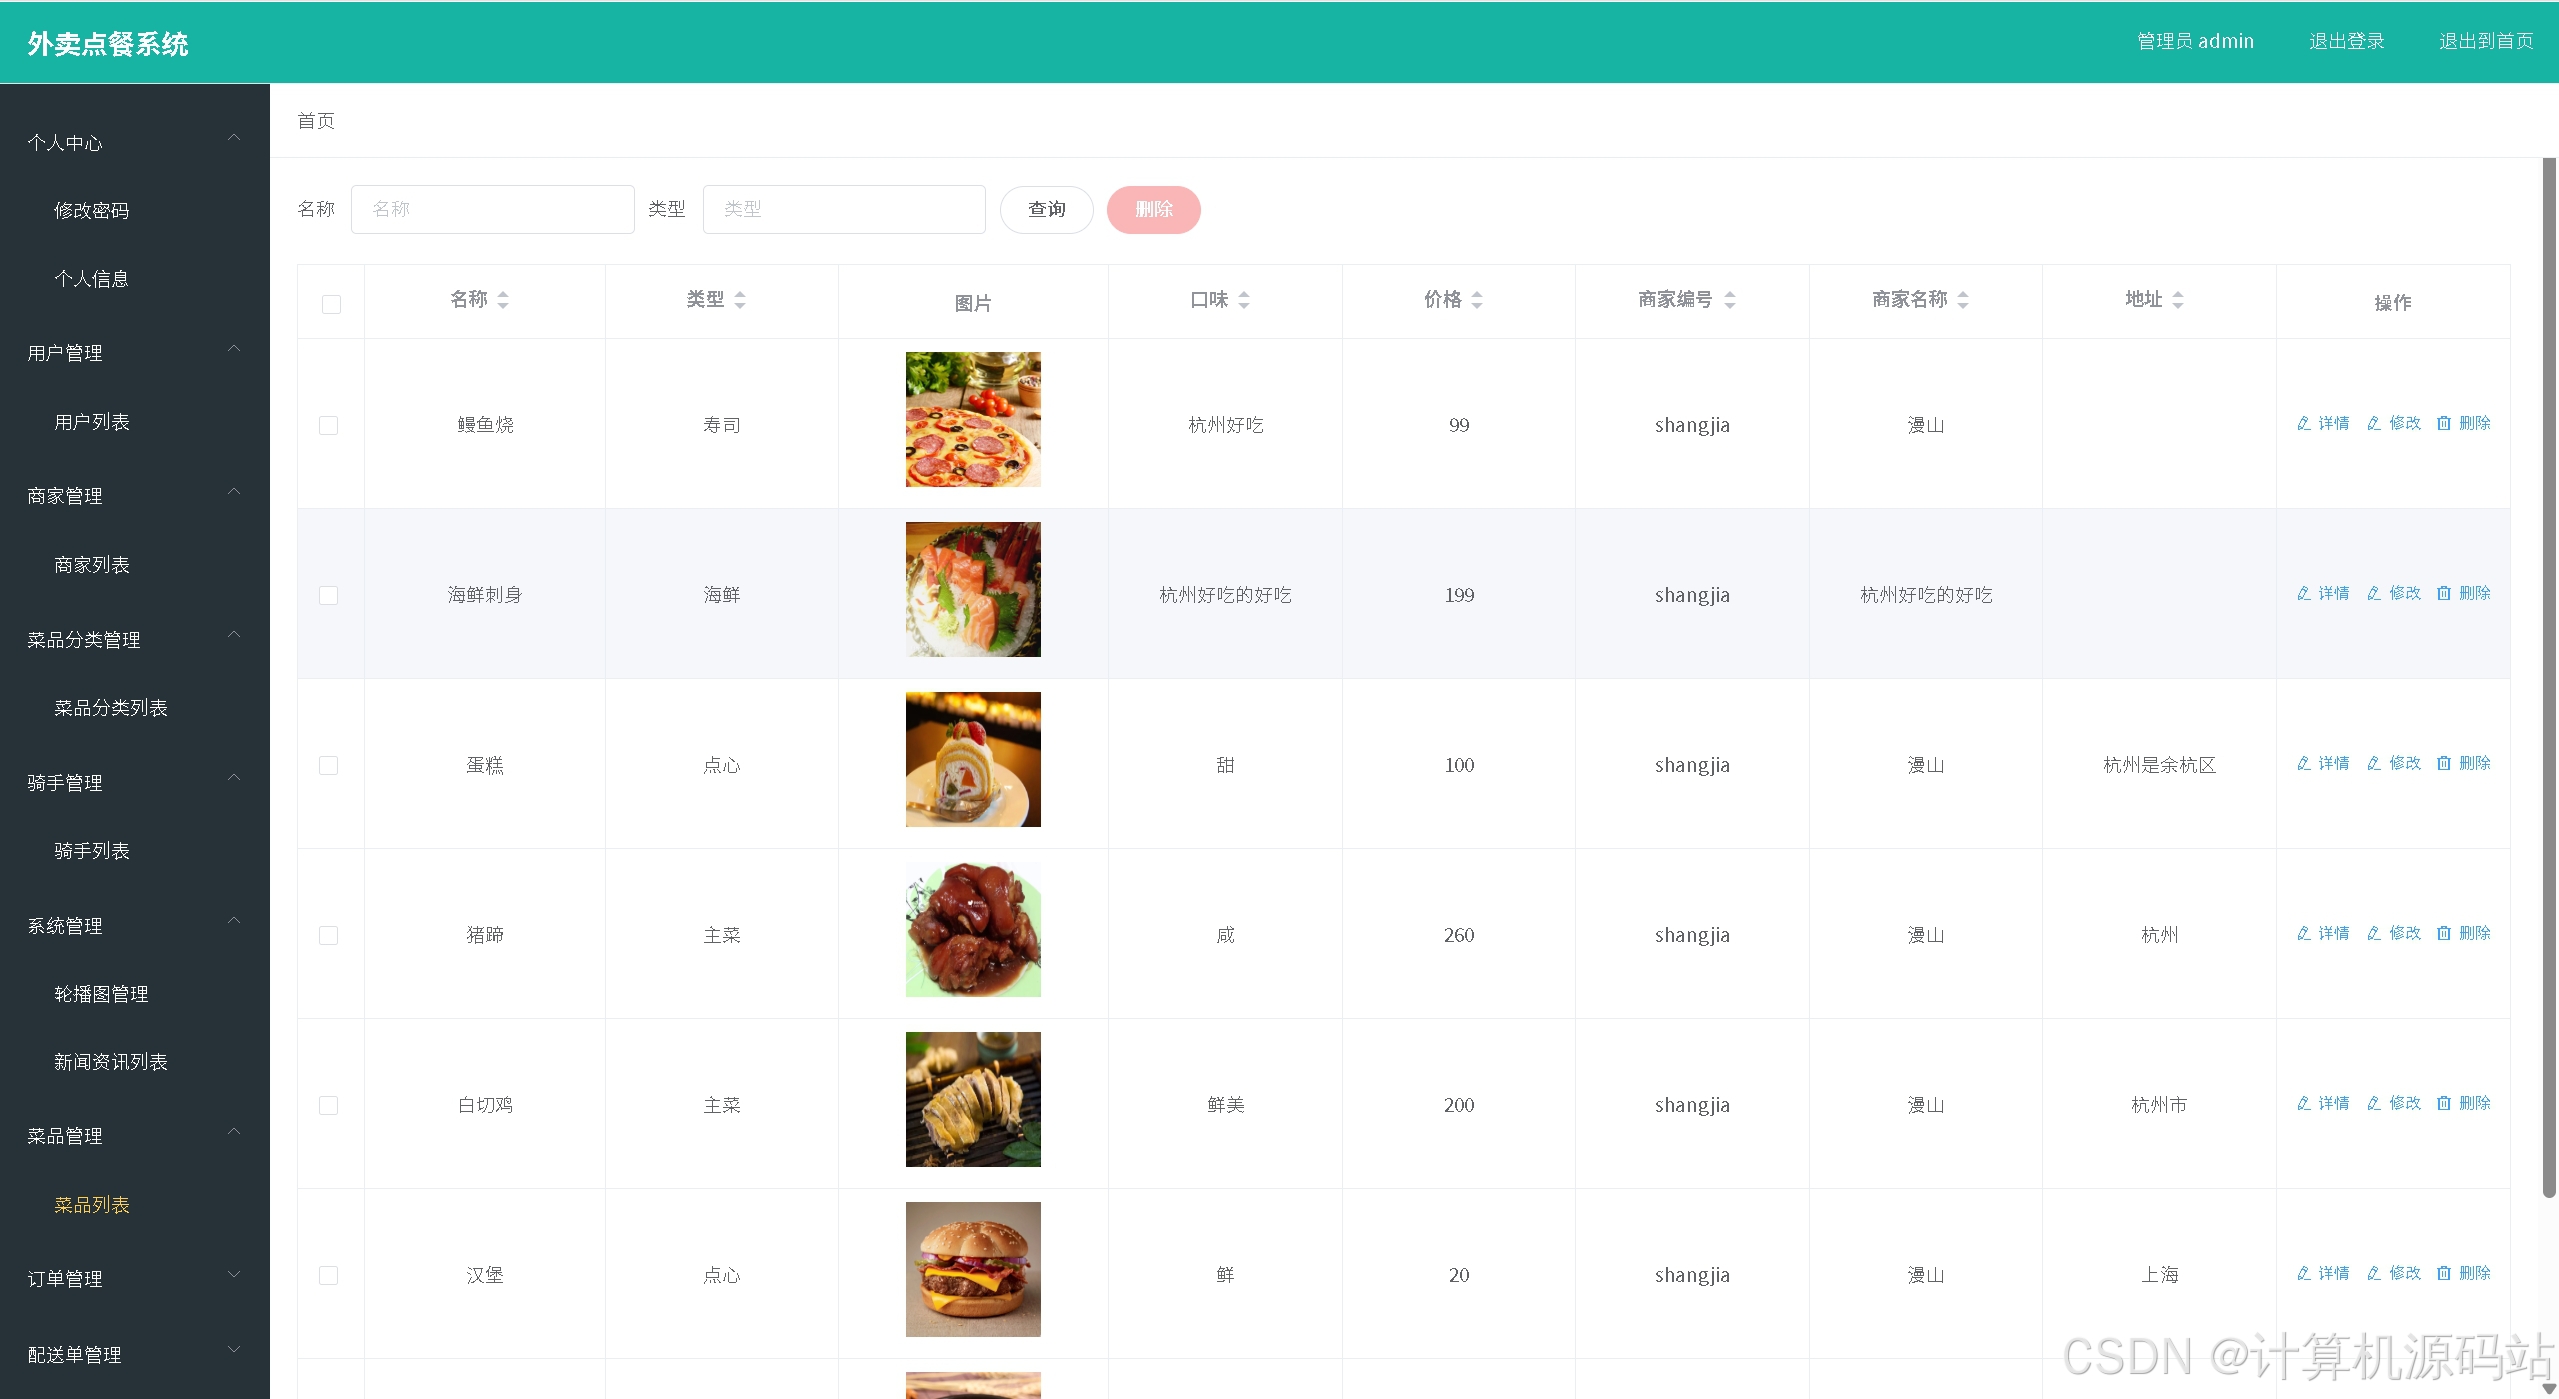This screenshot has width=2559, height=1399.
Task: Open 猪蹄 details
Action: [x=2323, y=934]
